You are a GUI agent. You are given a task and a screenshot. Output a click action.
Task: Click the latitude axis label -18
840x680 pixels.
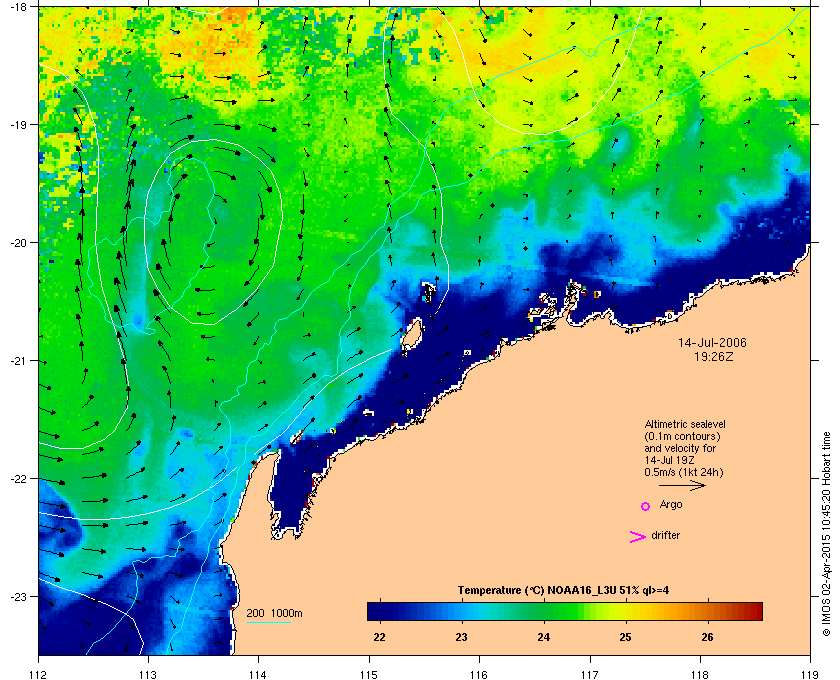click(x=18, y=7)
